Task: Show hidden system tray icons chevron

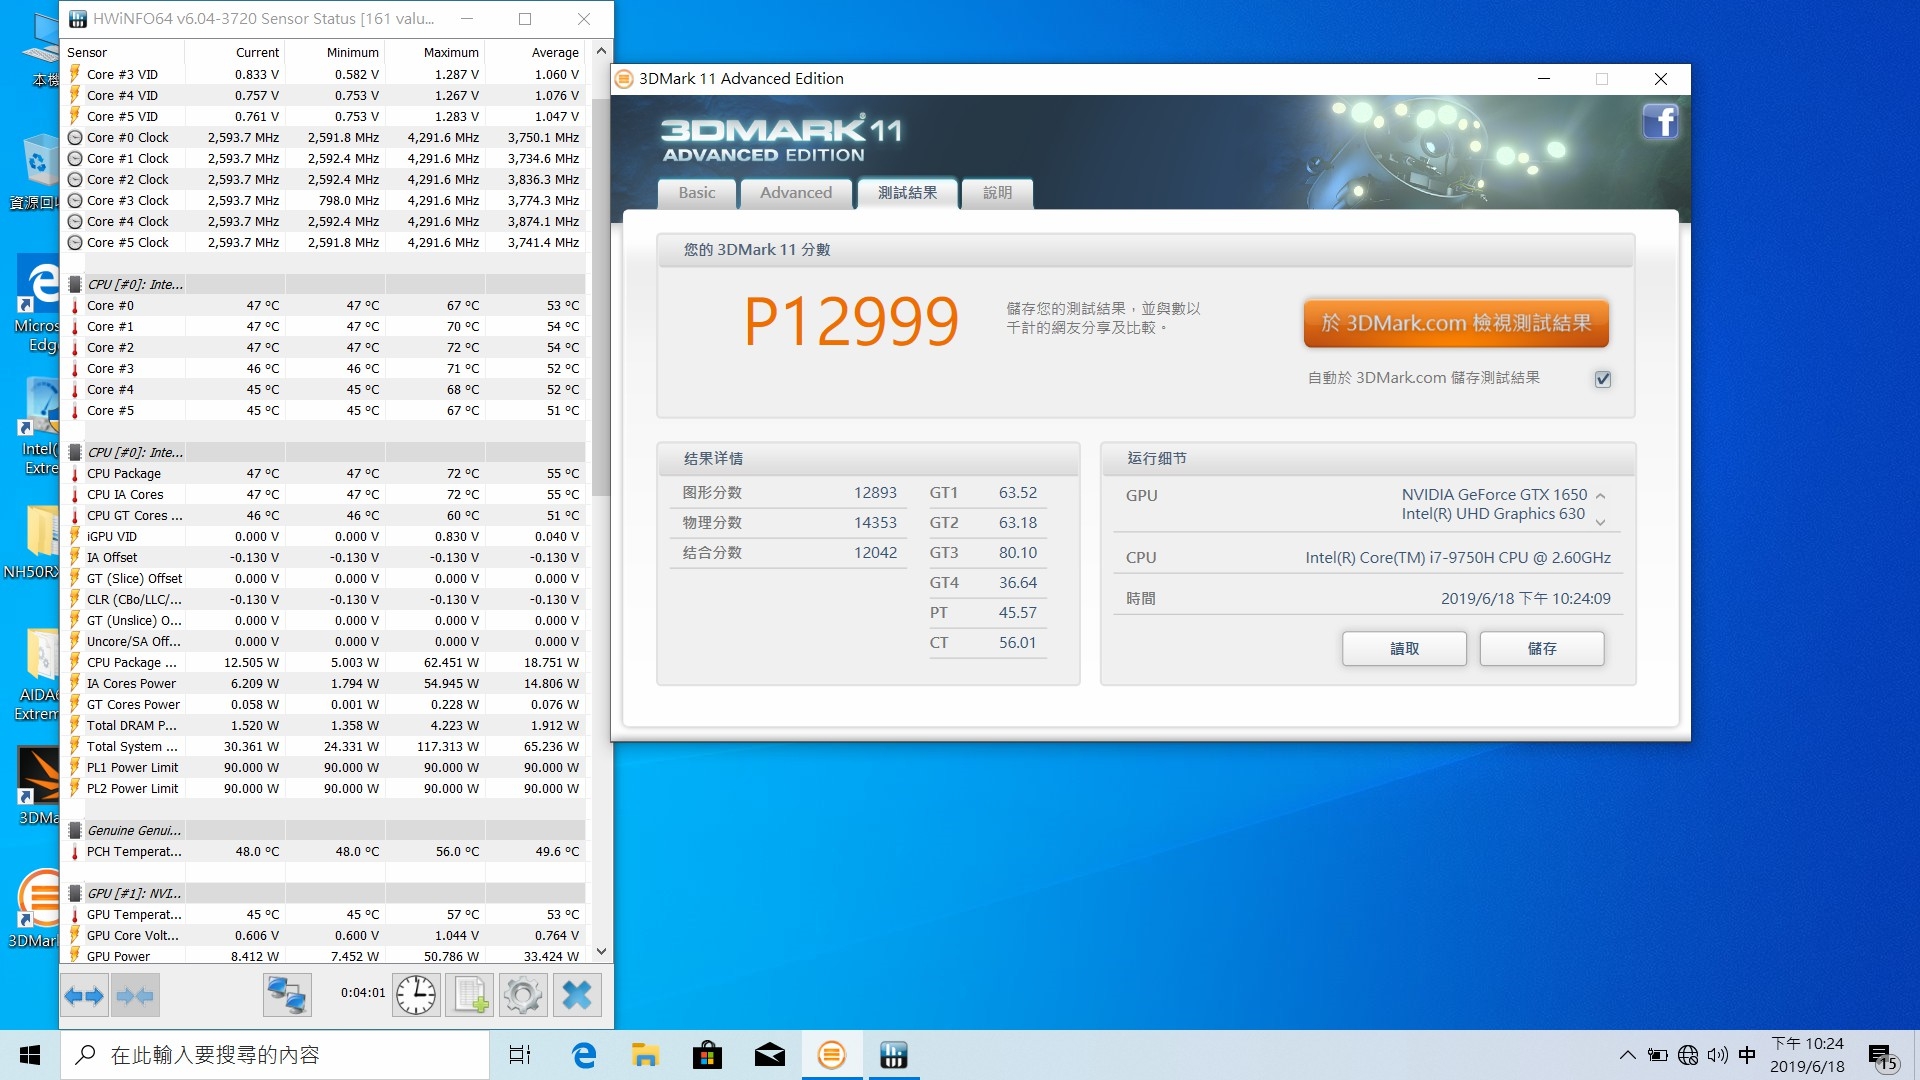Action: 1627,1055
